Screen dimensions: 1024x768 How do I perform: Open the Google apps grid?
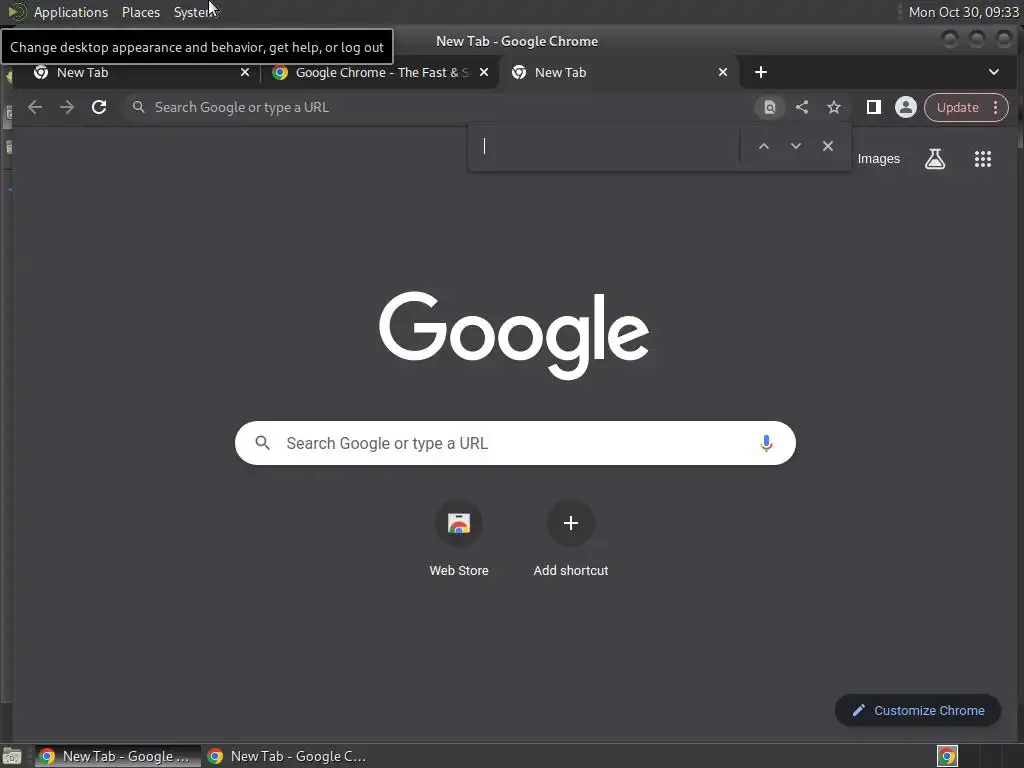click(x=983, y=159)
